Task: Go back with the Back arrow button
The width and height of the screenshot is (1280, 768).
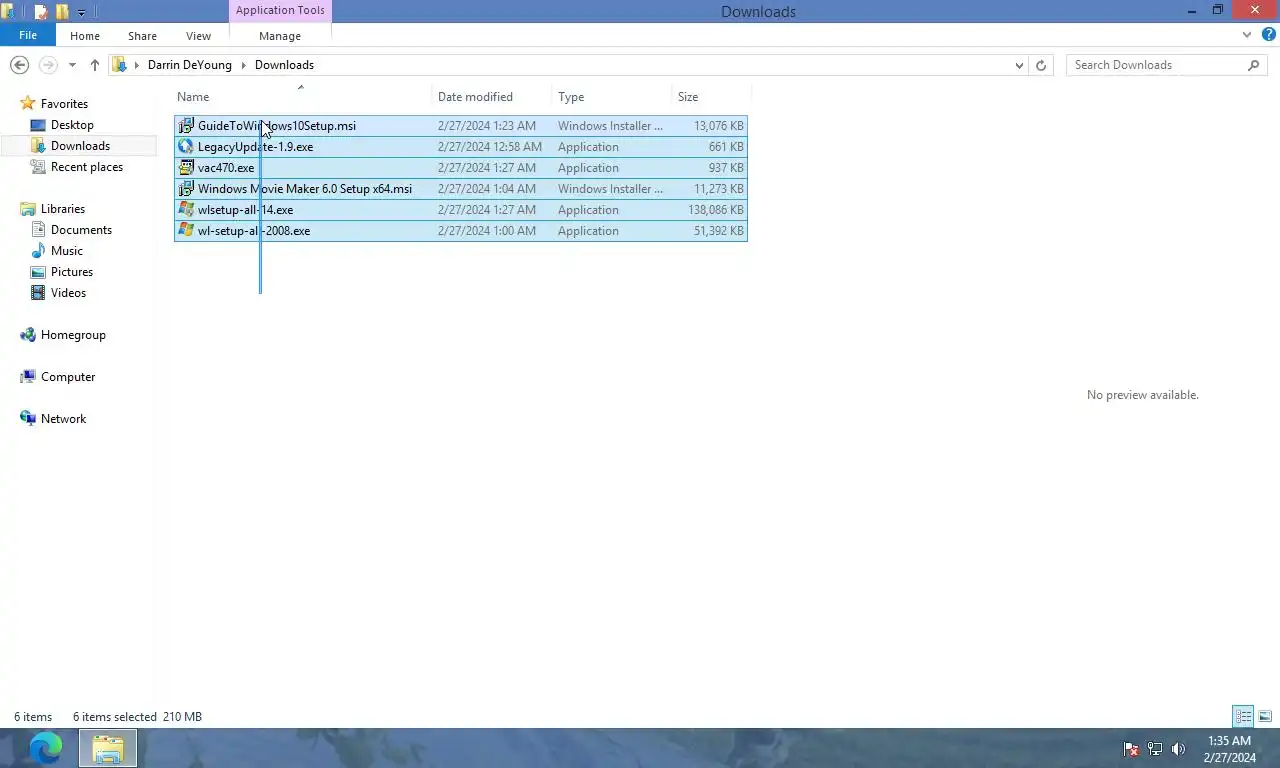Action: [x=19, y=65]
